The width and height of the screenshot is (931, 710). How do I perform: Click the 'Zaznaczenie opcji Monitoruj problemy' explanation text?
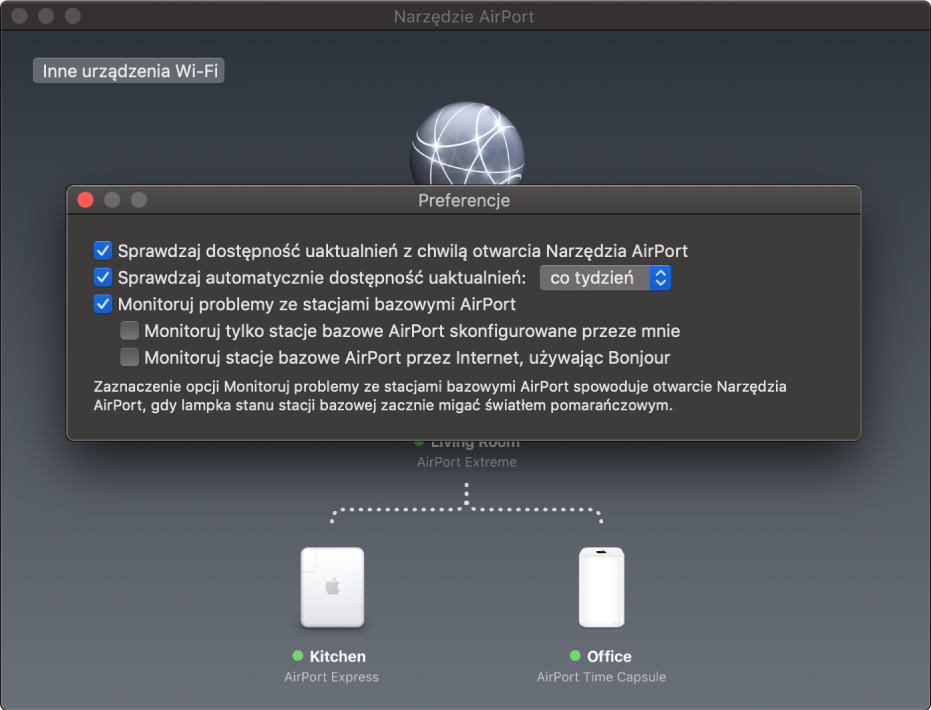[x=440, y=396]
